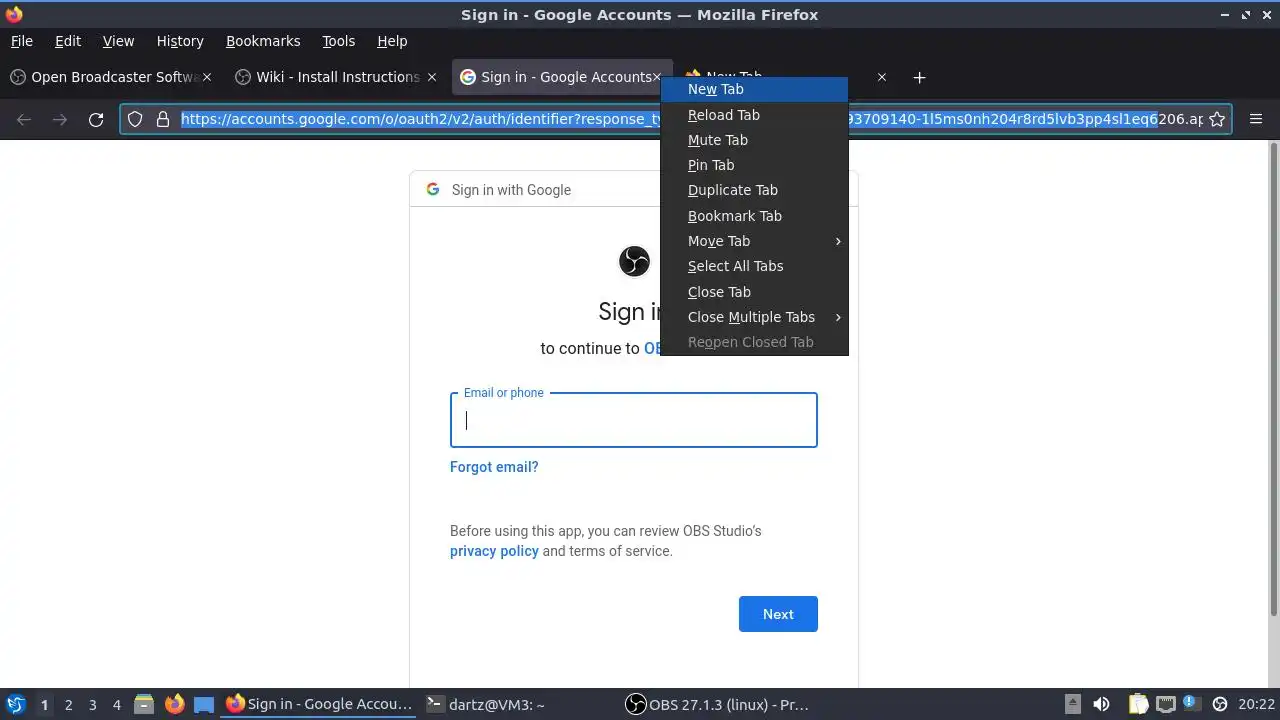Image resolution: width=1280 pixels, height=720 pixels.
Task: Open the file manager taskbar launcher
Action: tap(144, 704)
